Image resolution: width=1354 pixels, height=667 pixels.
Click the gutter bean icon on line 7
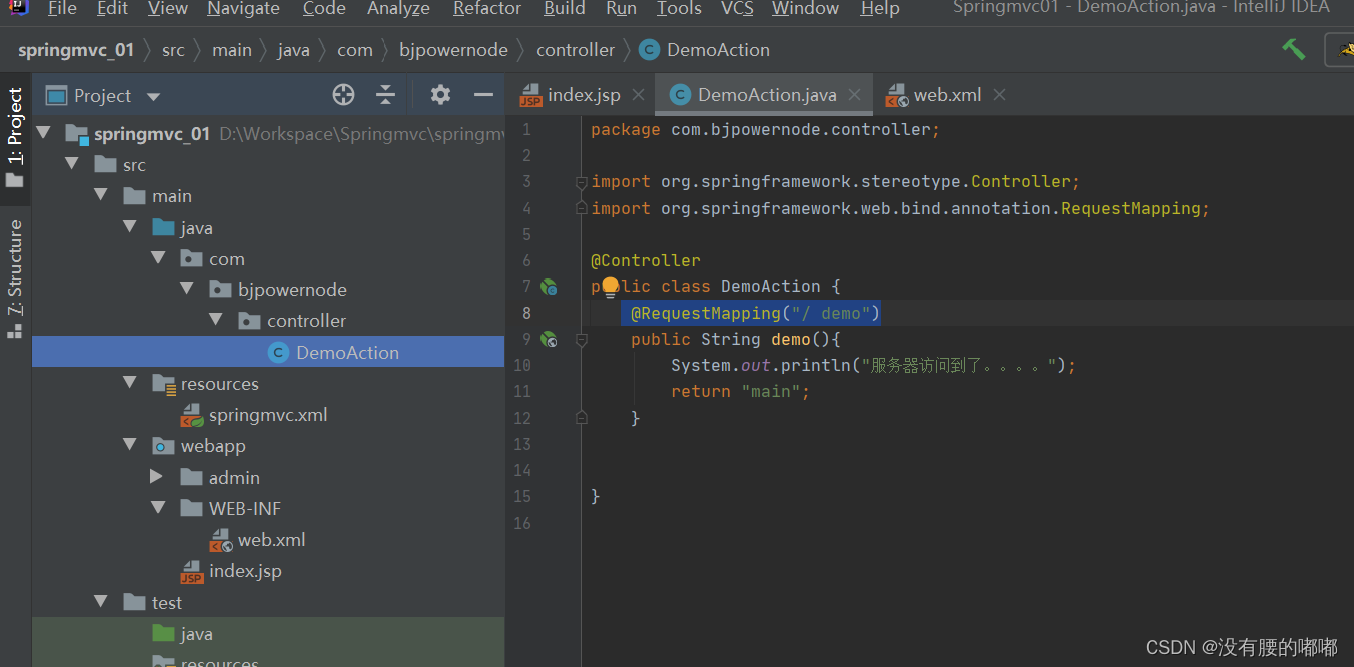549,287
